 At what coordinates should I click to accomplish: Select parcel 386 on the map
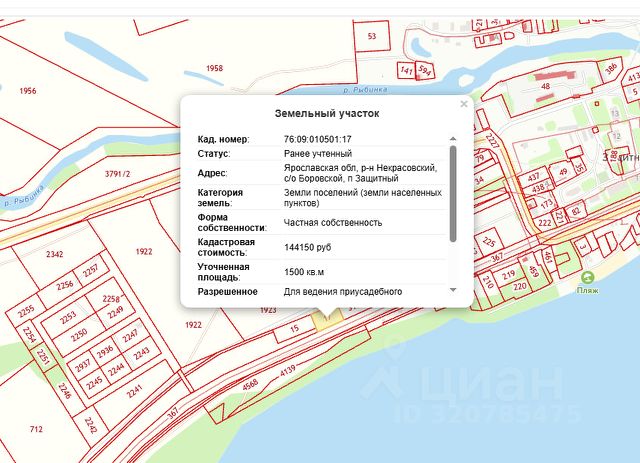click(611, 68)
